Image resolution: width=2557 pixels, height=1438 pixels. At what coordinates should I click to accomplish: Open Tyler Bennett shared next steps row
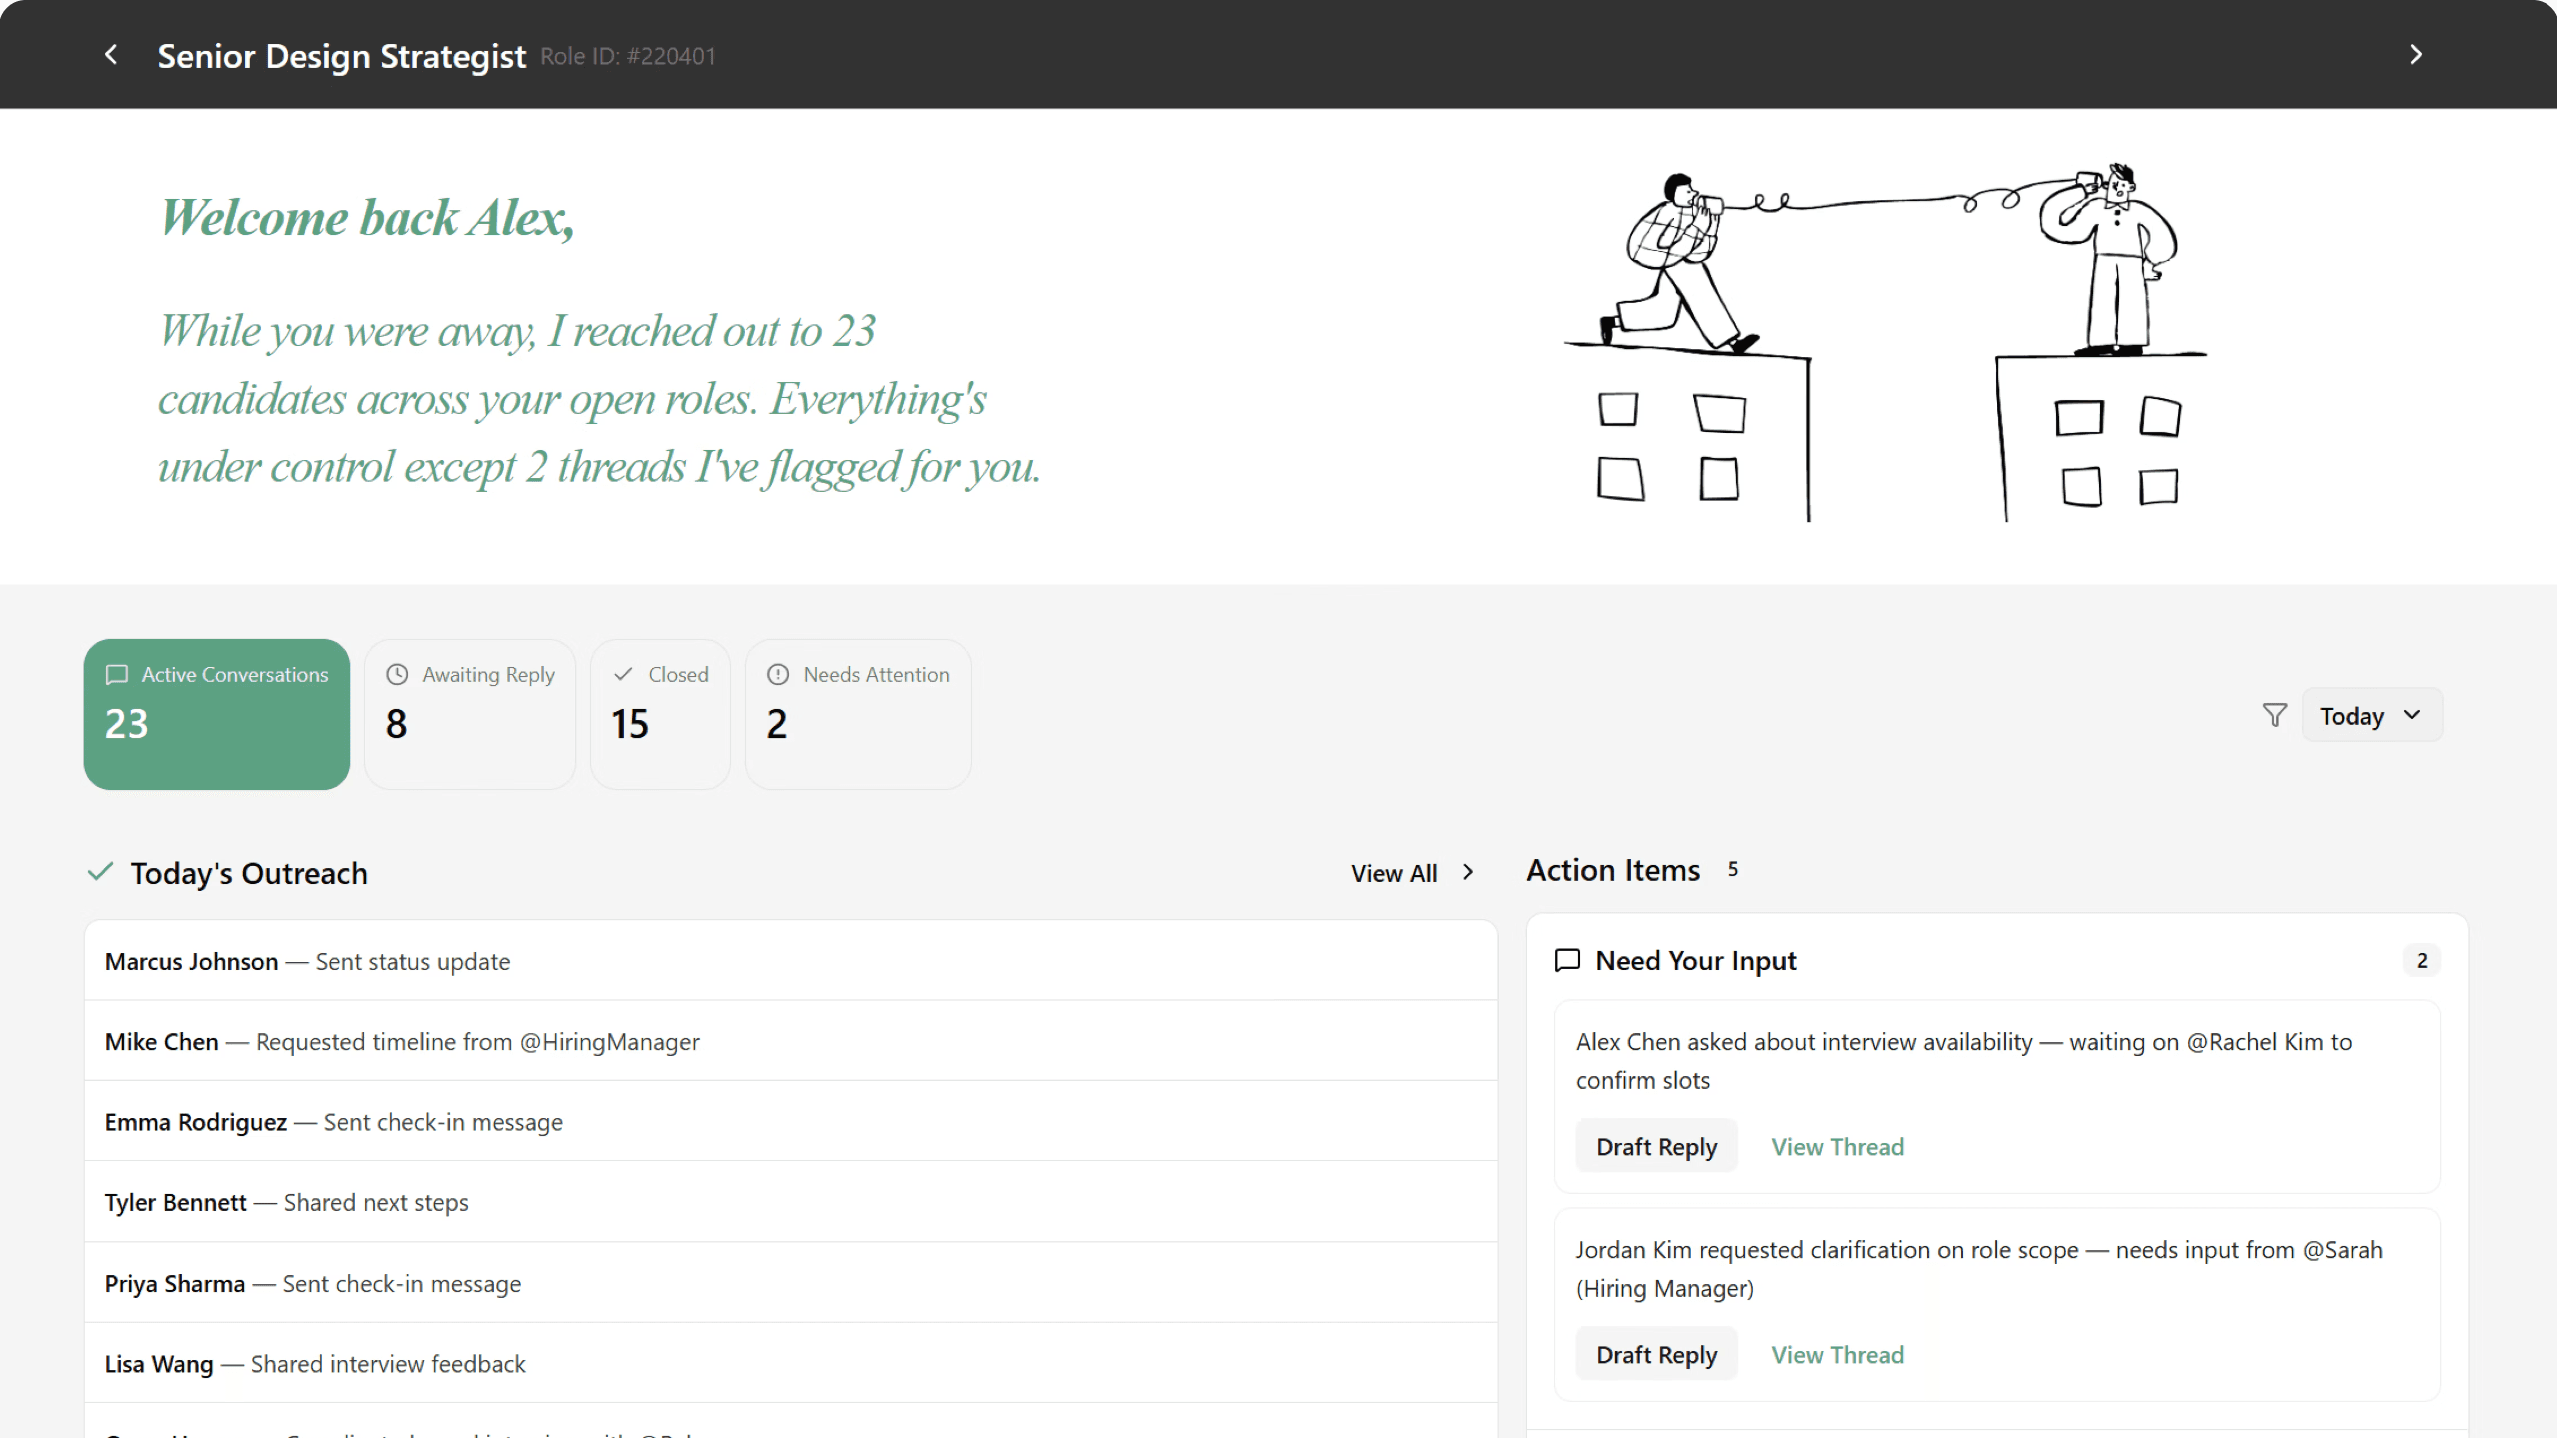pos(791,1202)
